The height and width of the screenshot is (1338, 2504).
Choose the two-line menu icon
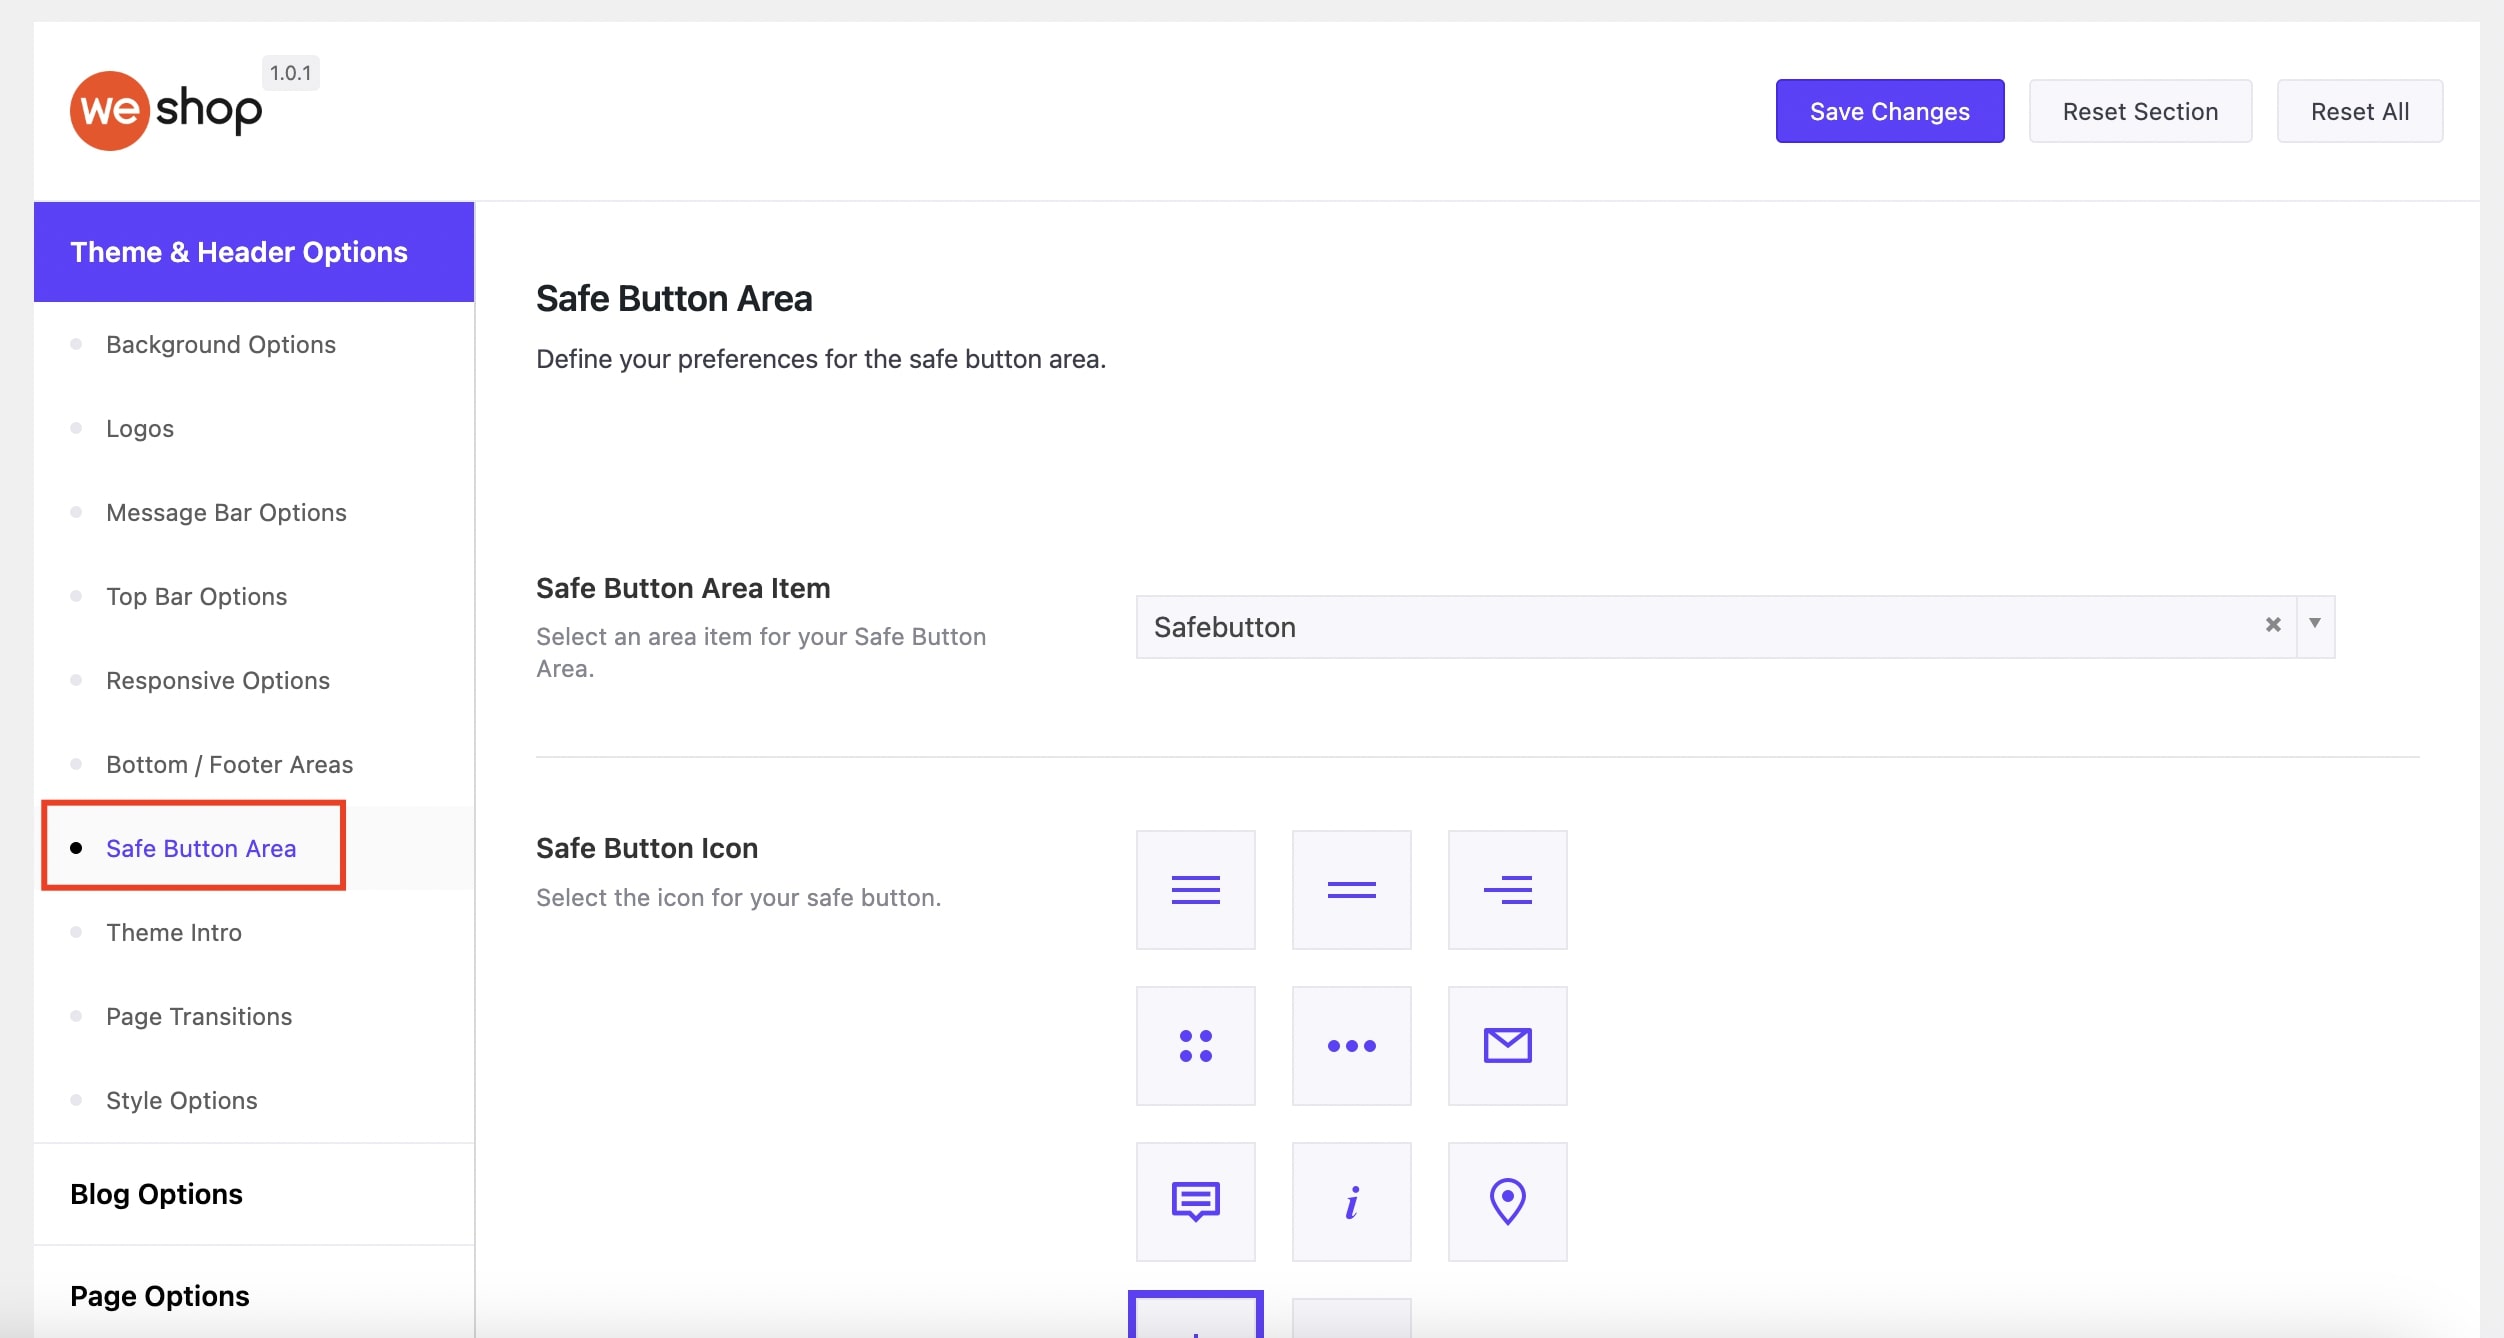[1351, 889]
